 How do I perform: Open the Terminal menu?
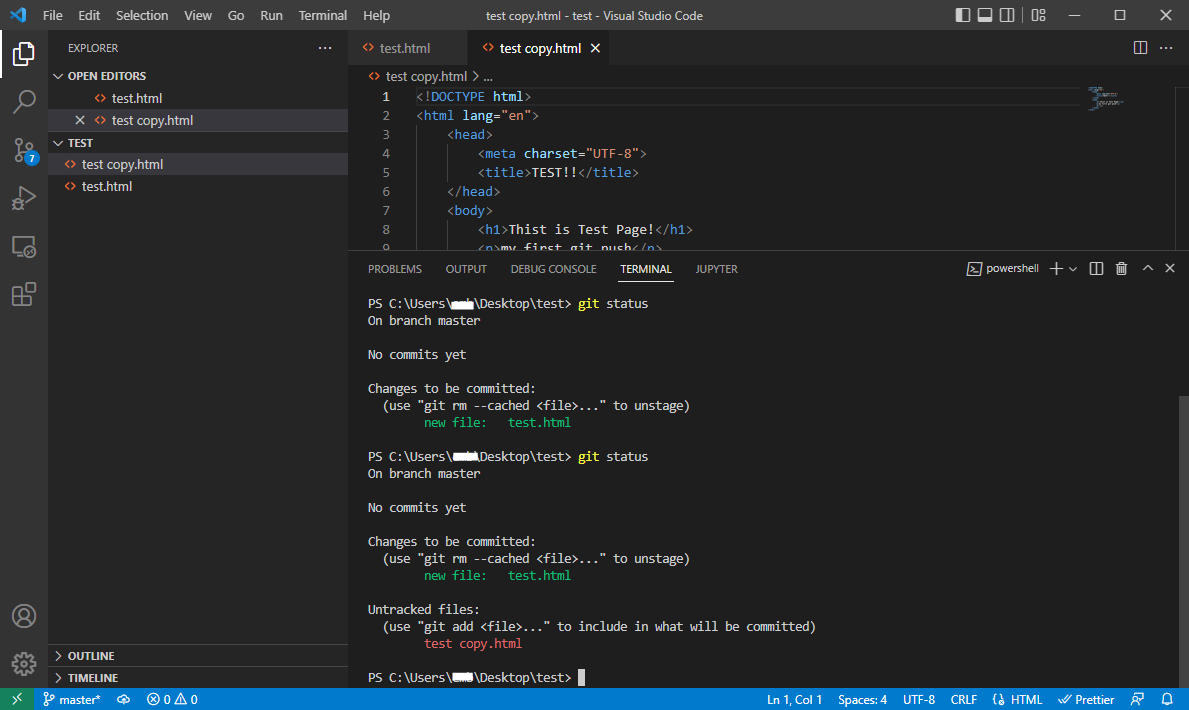pyautogui.click(x=322, y=15)
